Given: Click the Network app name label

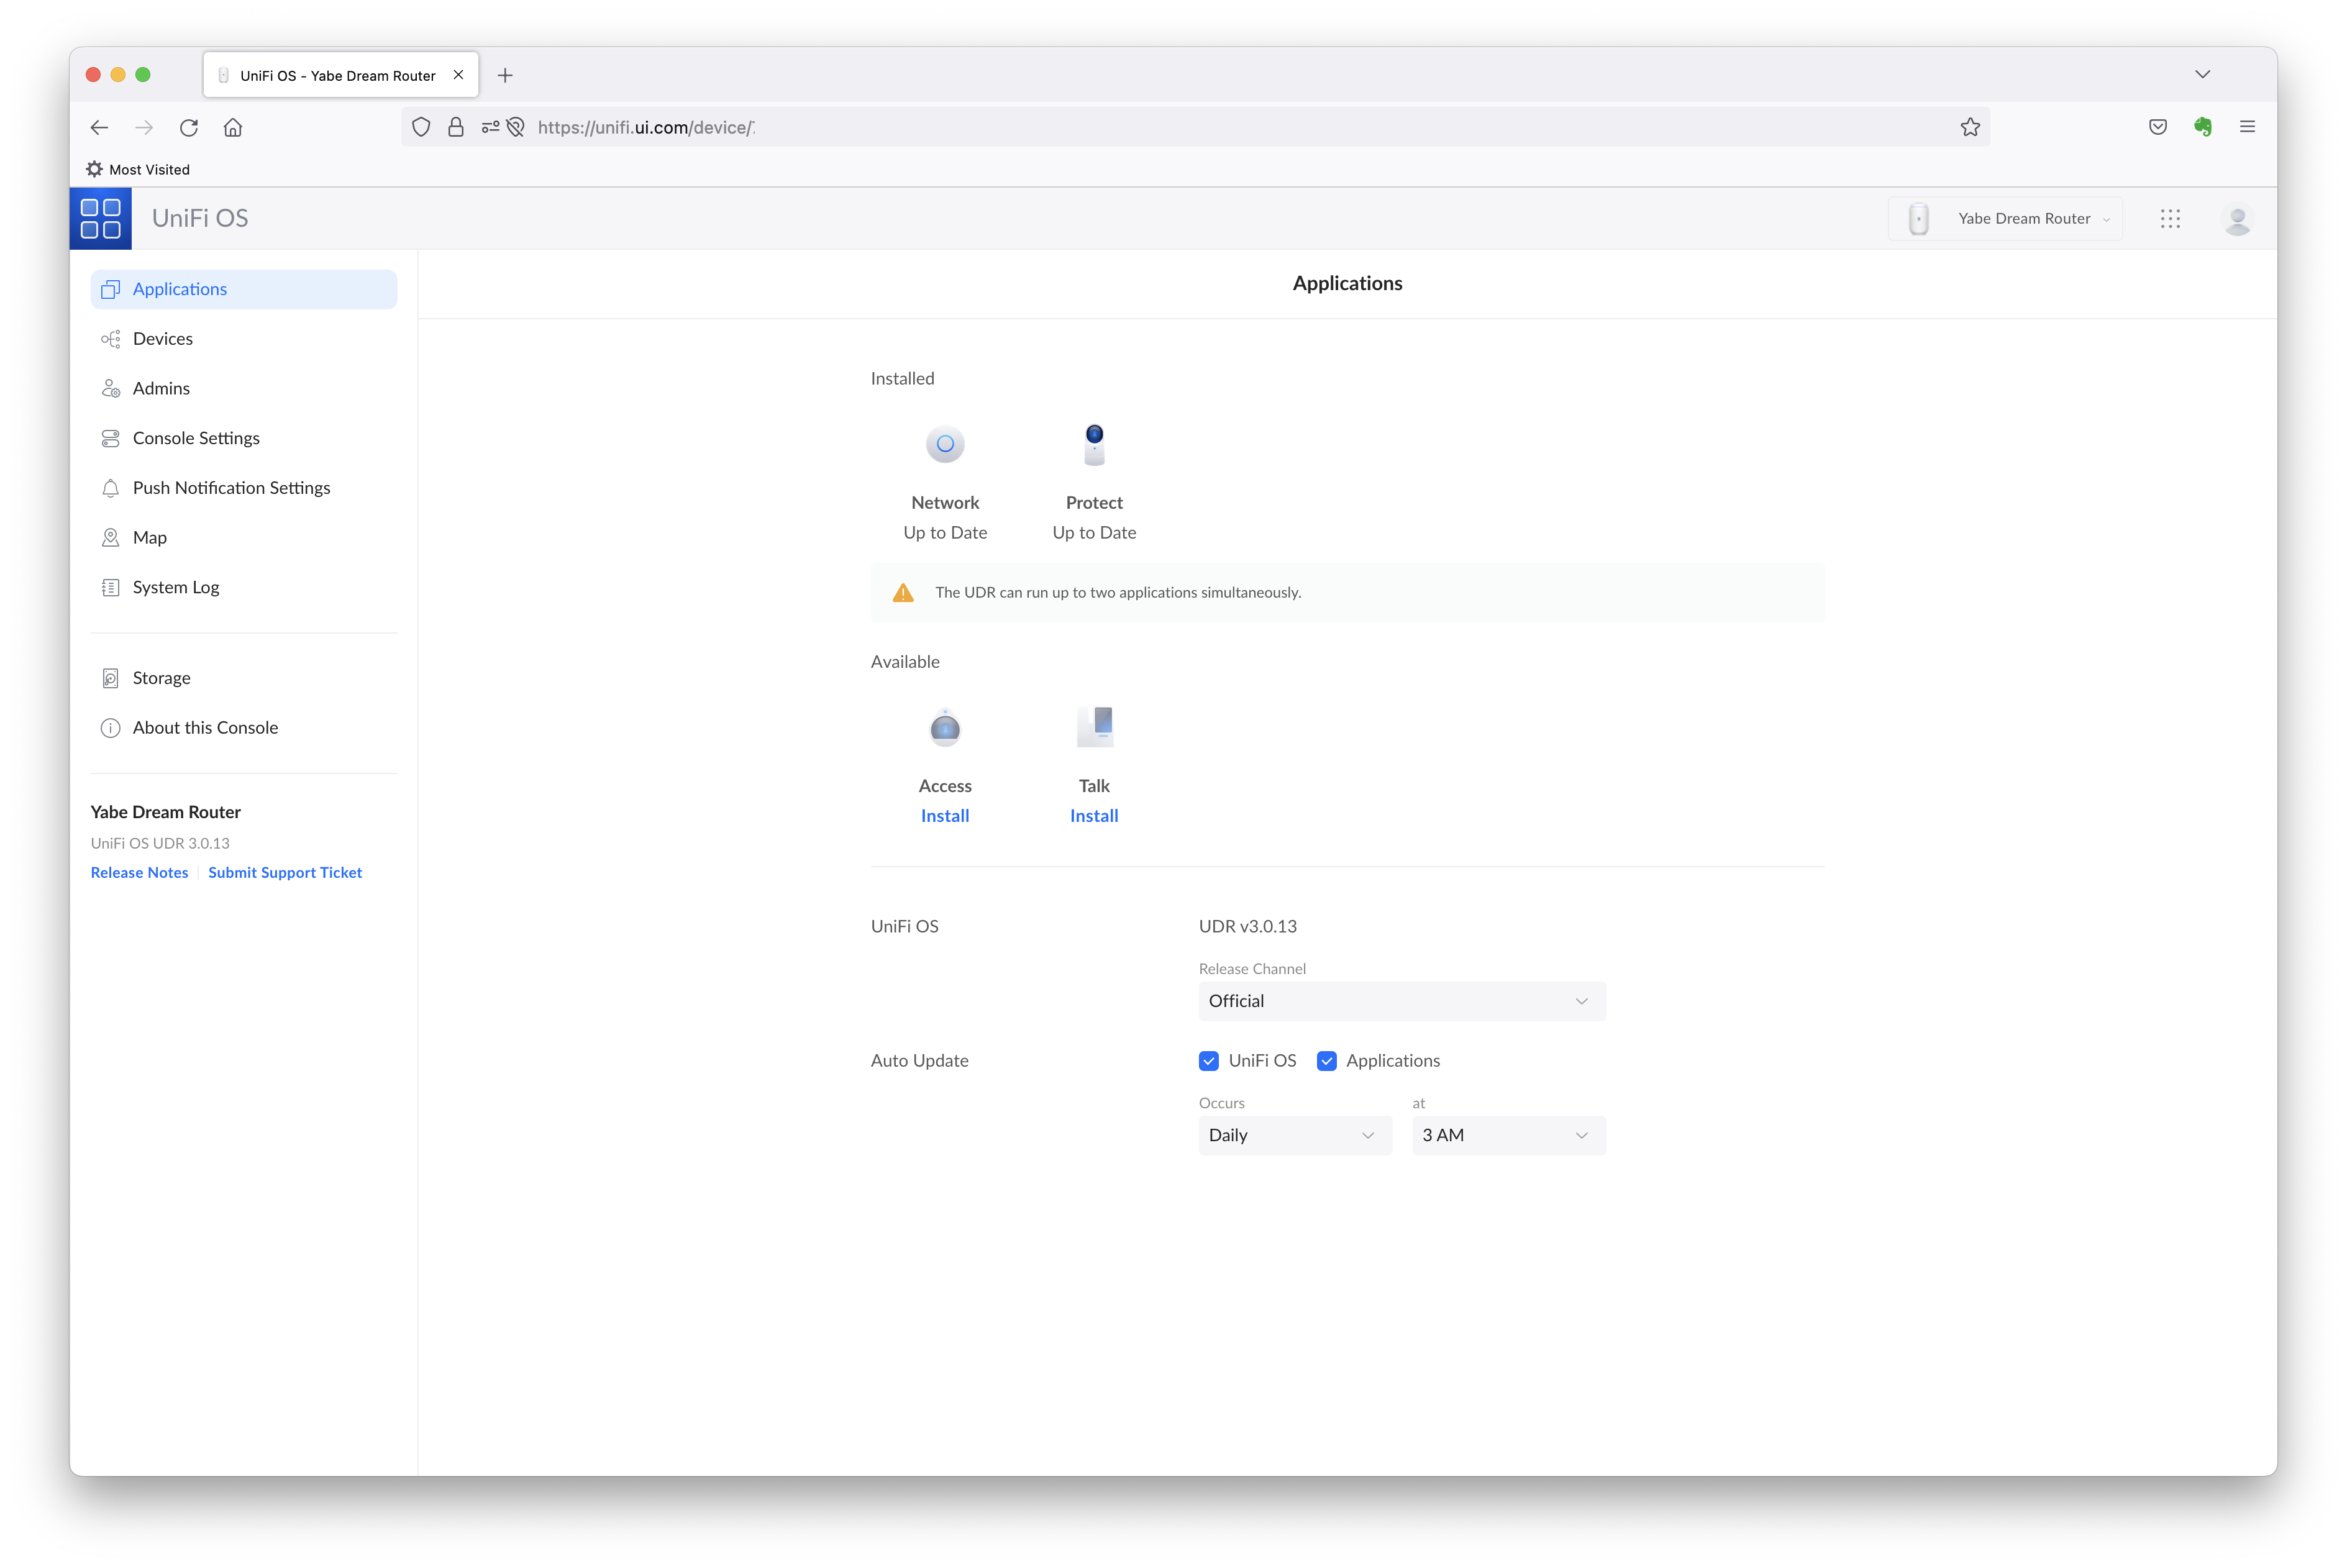Looking at the screenshot, I should (x=944, y=503).
